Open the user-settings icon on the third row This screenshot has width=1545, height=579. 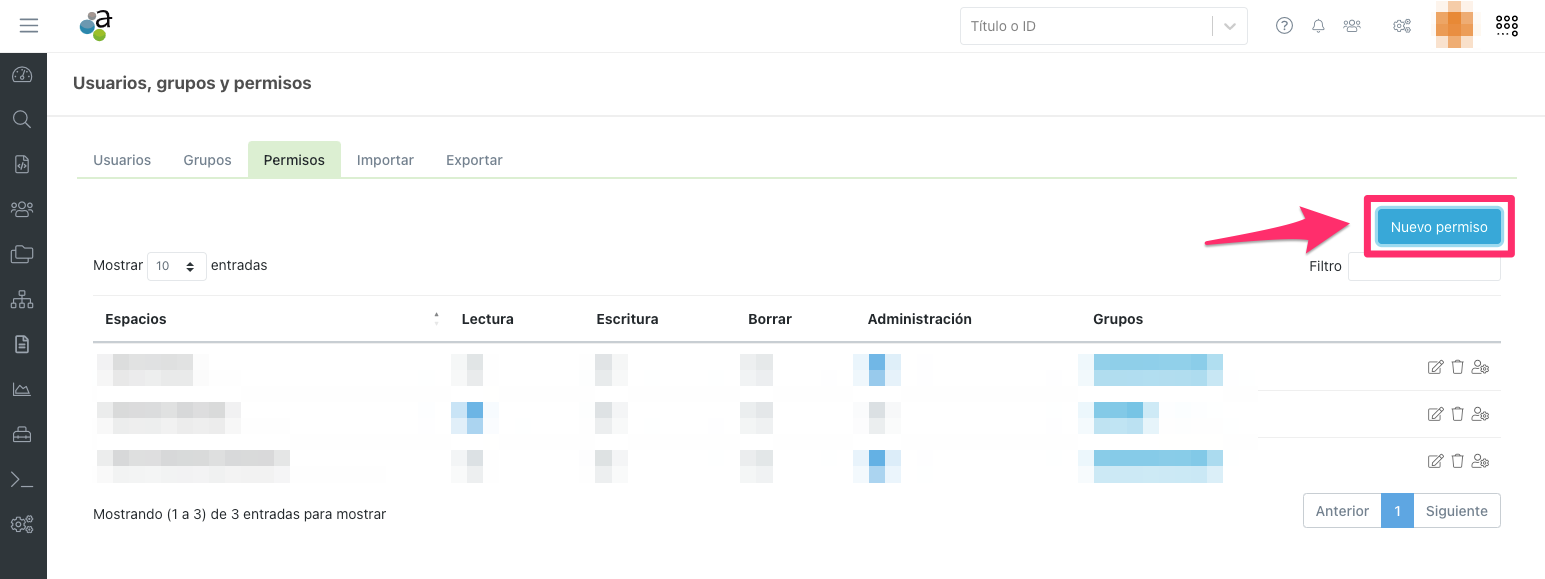click(x=1480, y=461)
